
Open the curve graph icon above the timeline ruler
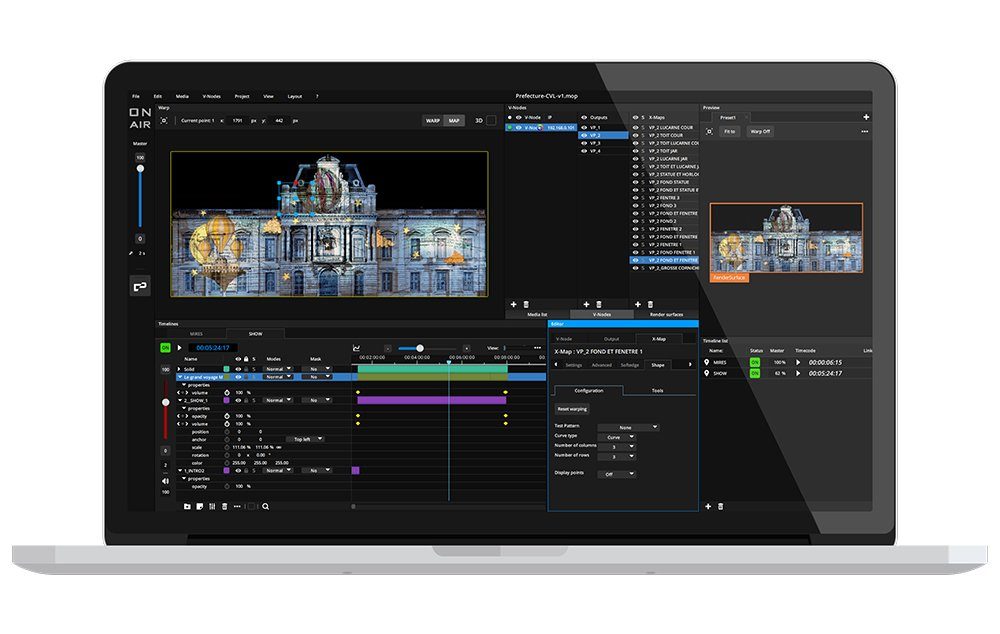click(x=357, y=348)
